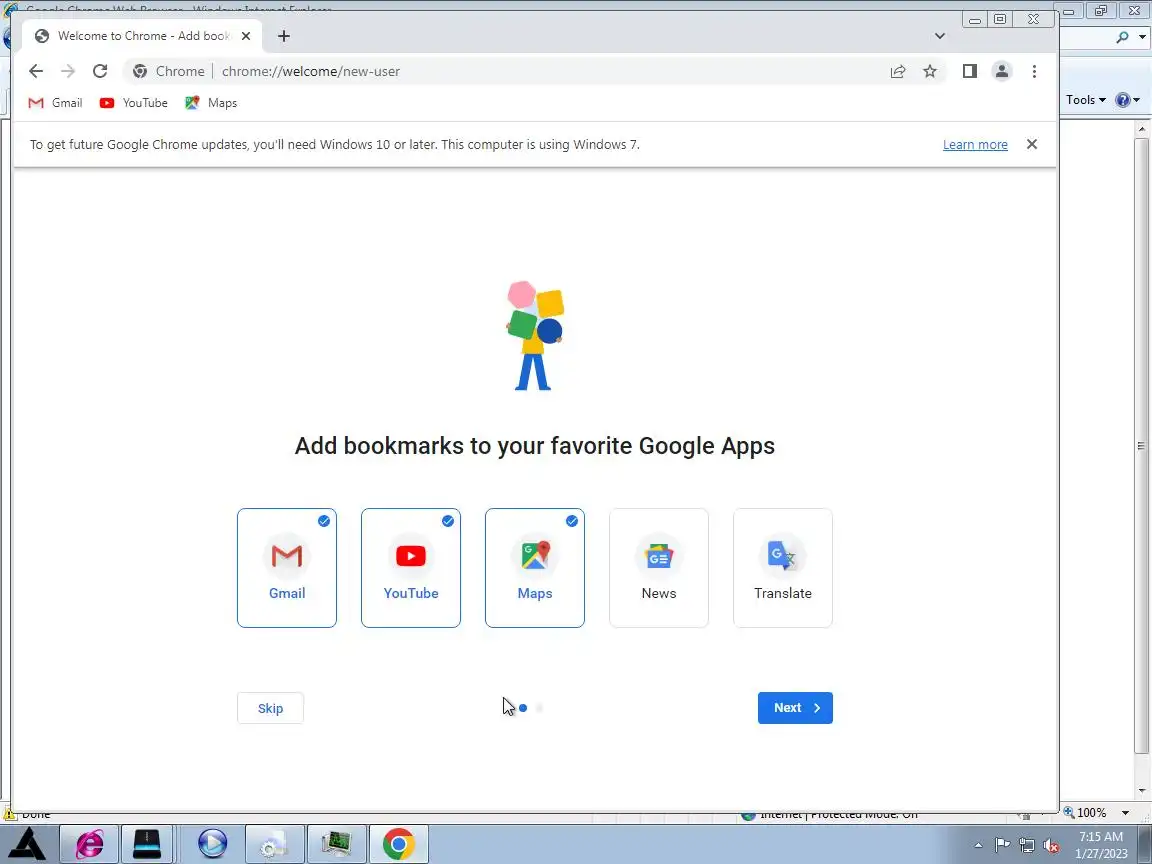The width and height of the screenshot is (1152, 864).
Task: Open Internet Explorer help dropdown
Action: coord(1128,100)
